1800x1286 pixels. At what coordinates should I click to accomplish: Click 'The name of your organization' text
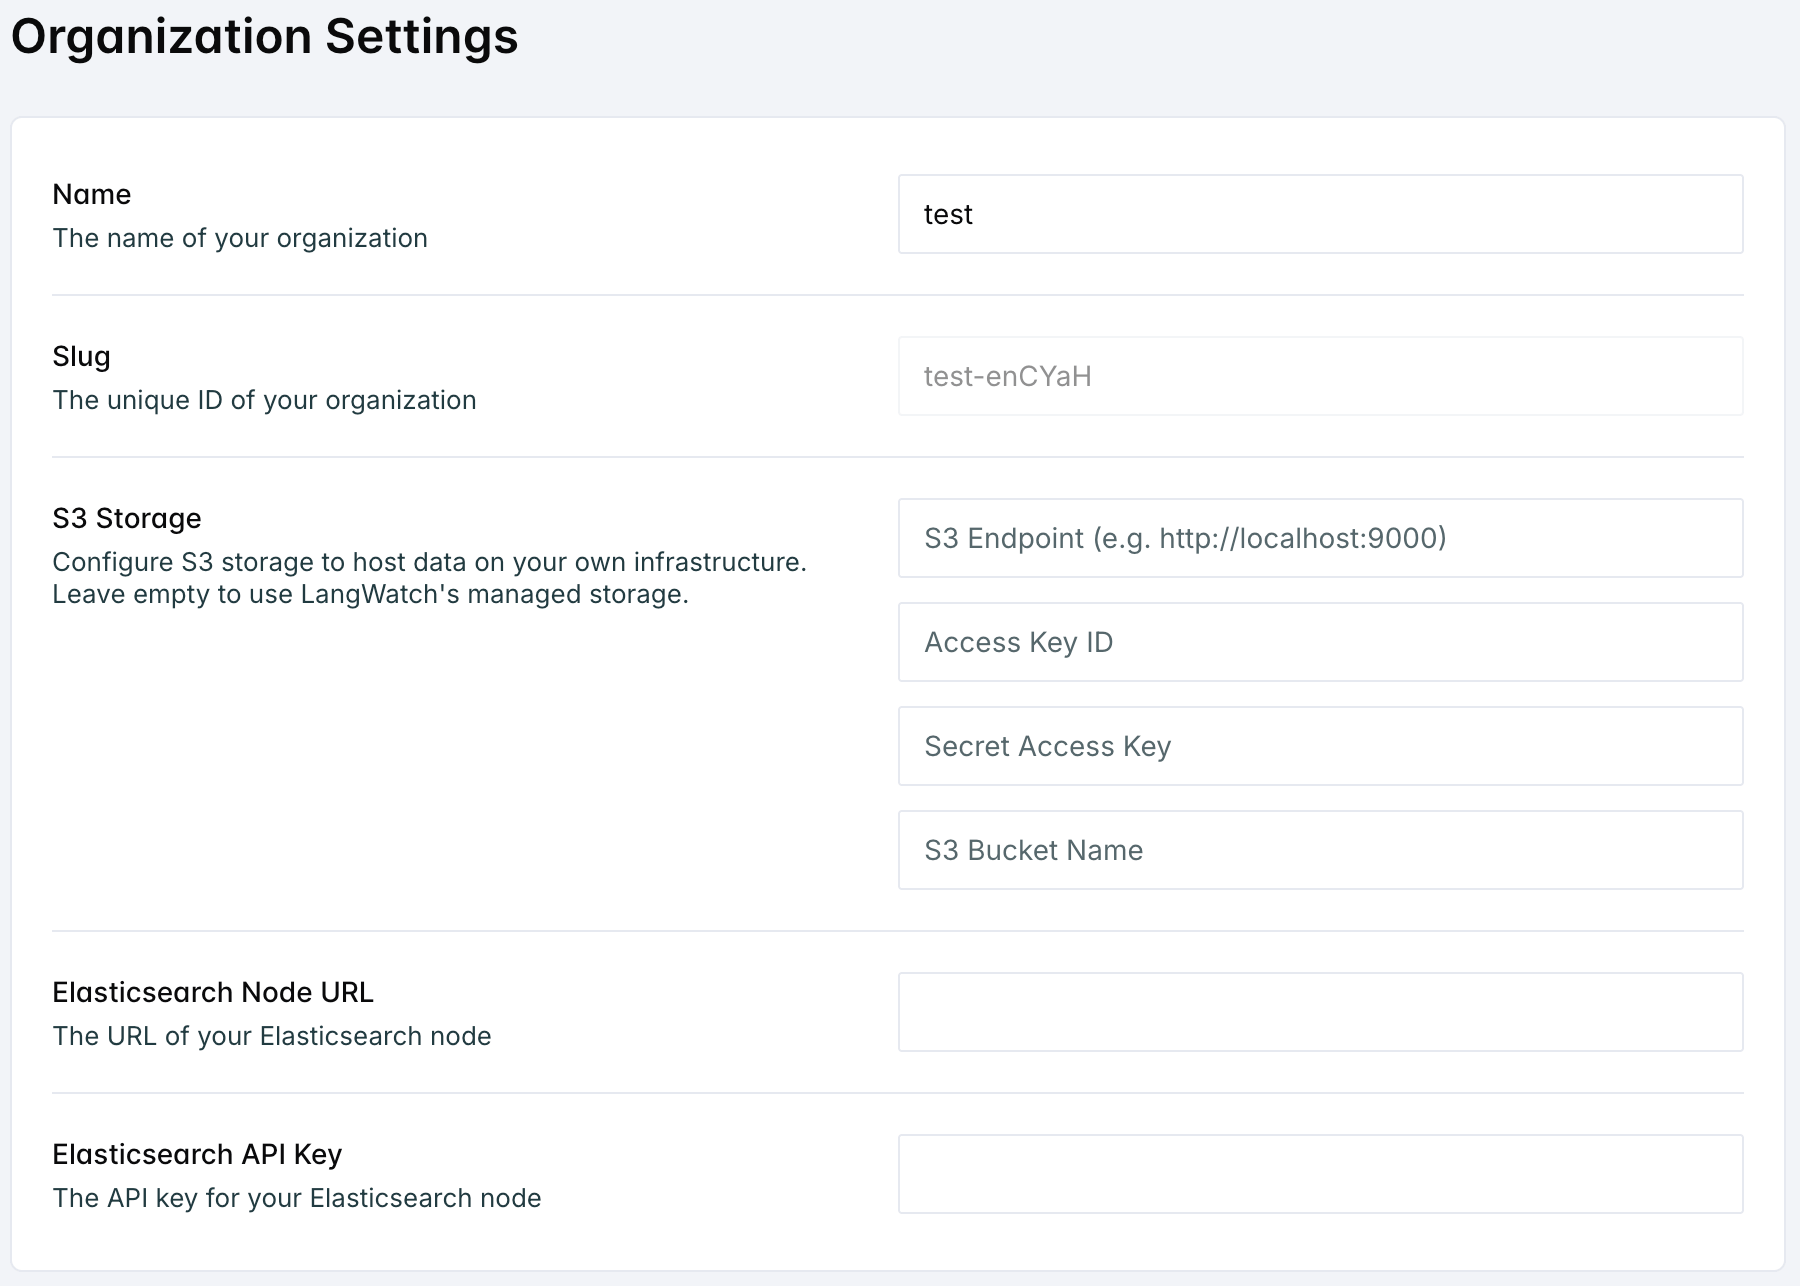coord(240,238)
